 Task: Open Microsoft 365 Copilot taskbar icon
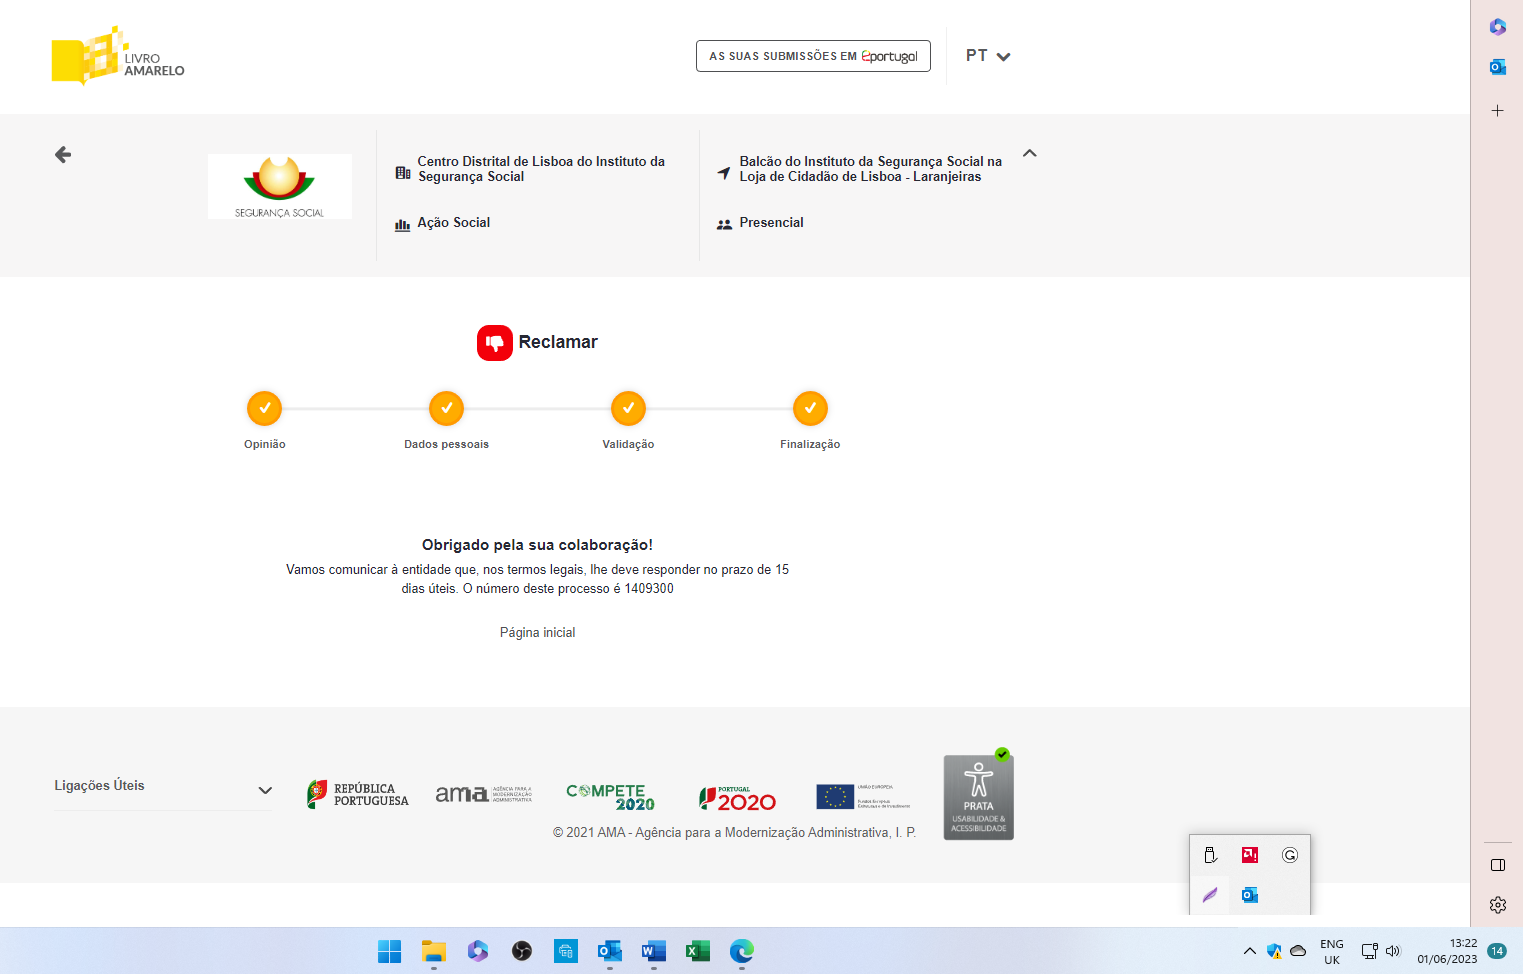coord(478,951)
